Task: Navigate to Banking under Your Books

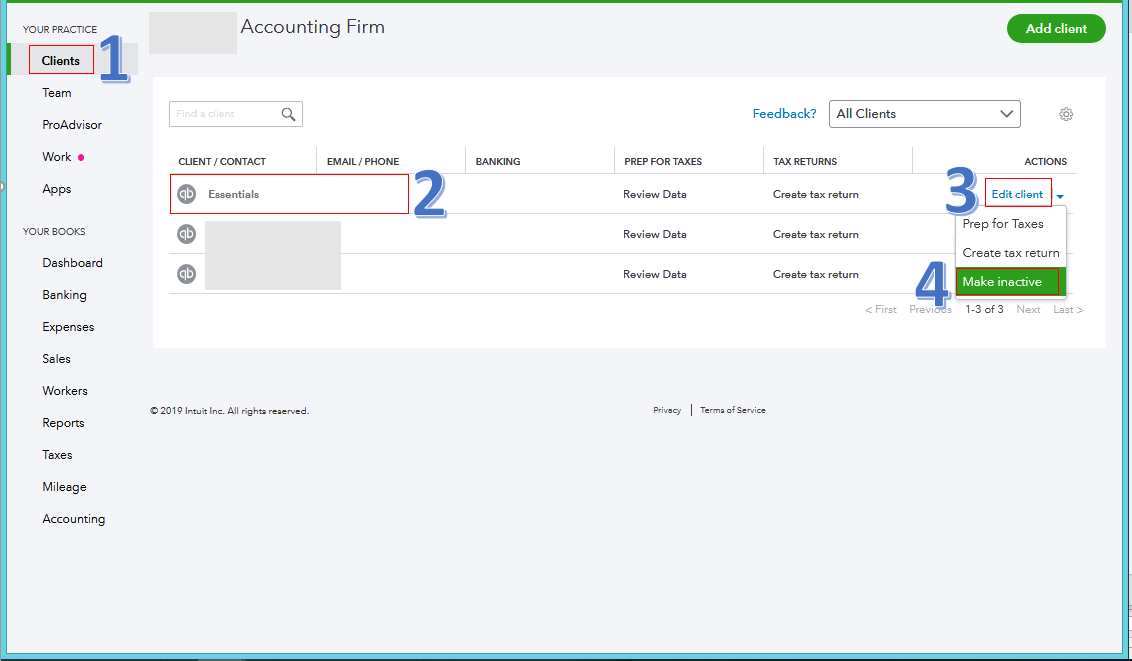Action: point(64,295)
